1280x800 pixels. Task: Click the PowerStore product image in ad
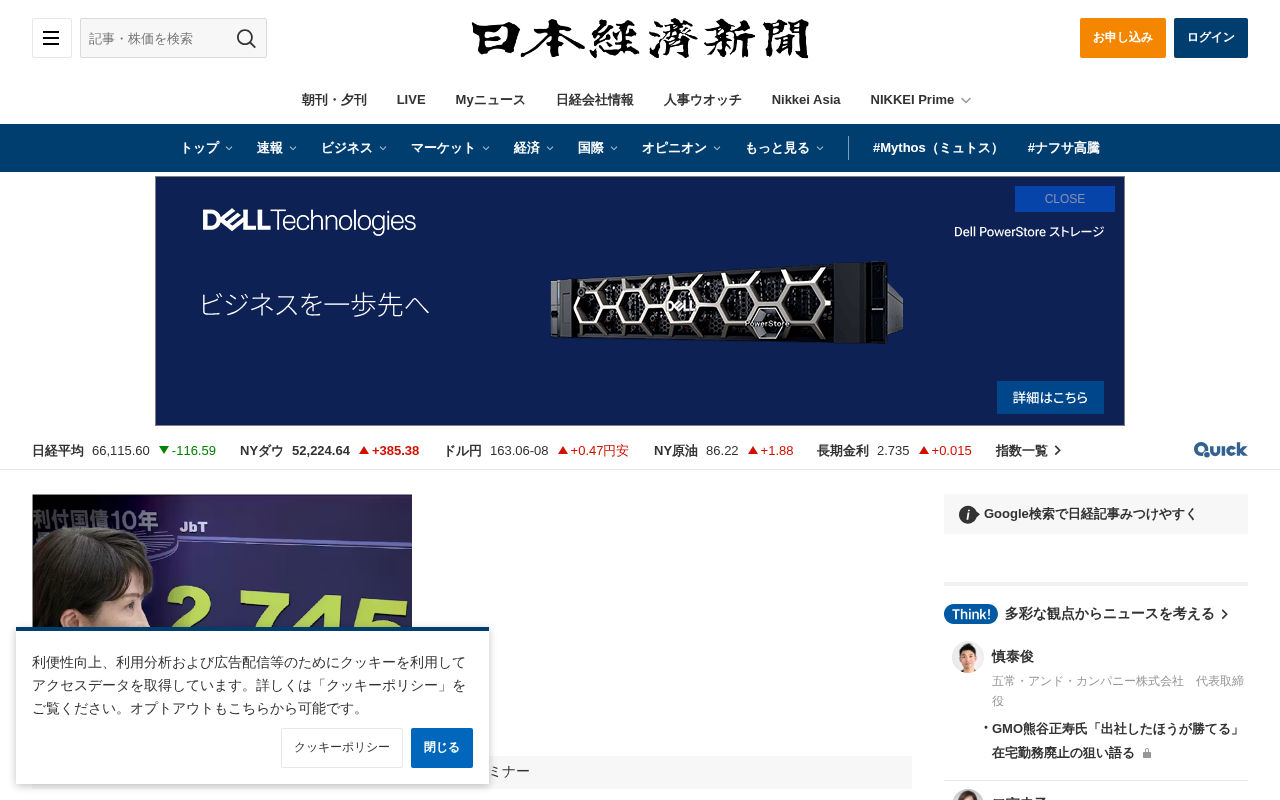coord(726,302)
